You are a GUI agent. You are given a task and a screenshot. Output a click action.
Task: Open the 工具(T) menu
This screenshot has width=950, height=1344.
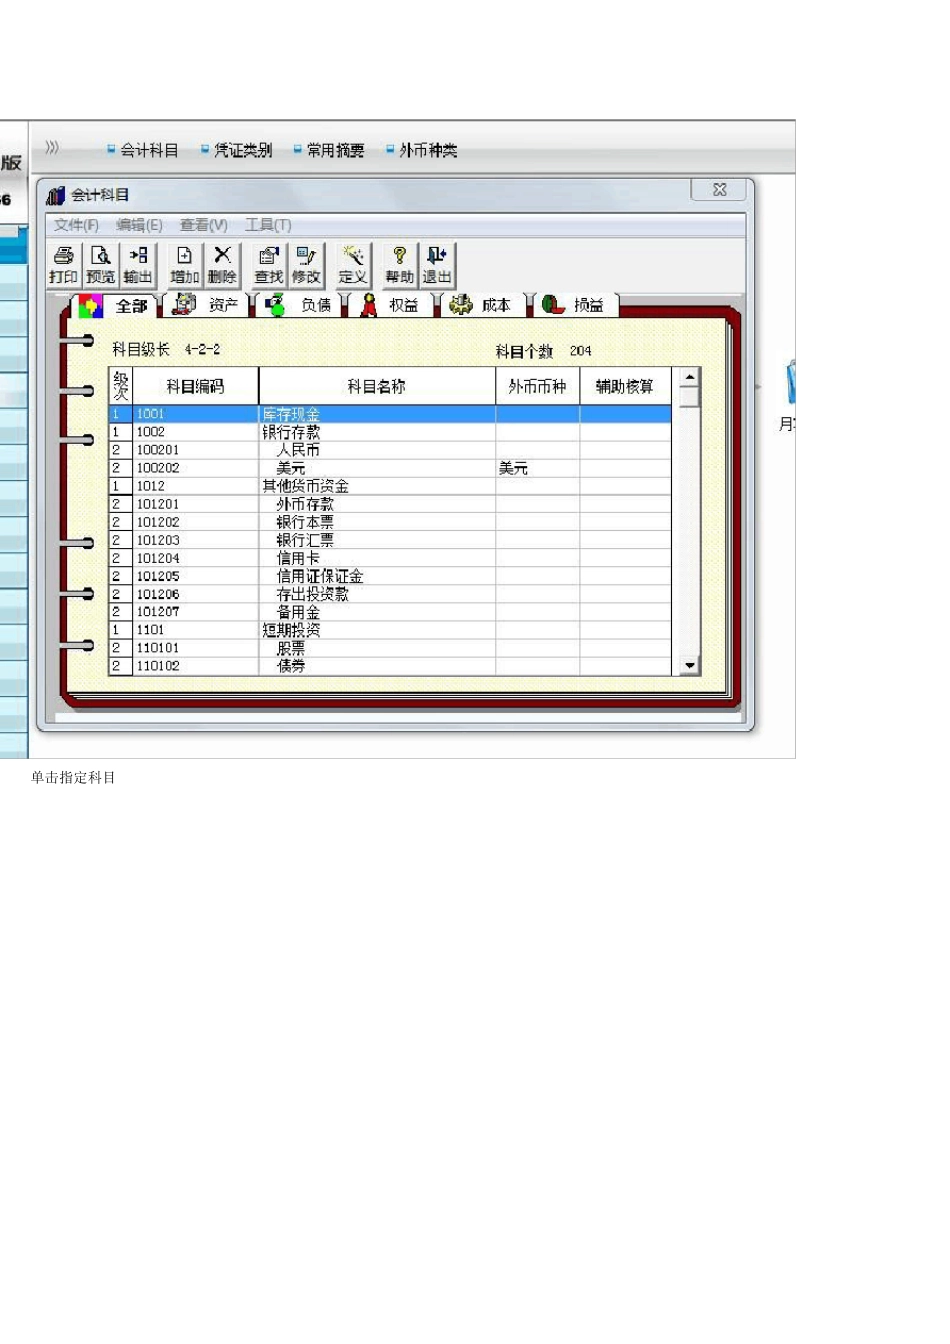point(268,225)
